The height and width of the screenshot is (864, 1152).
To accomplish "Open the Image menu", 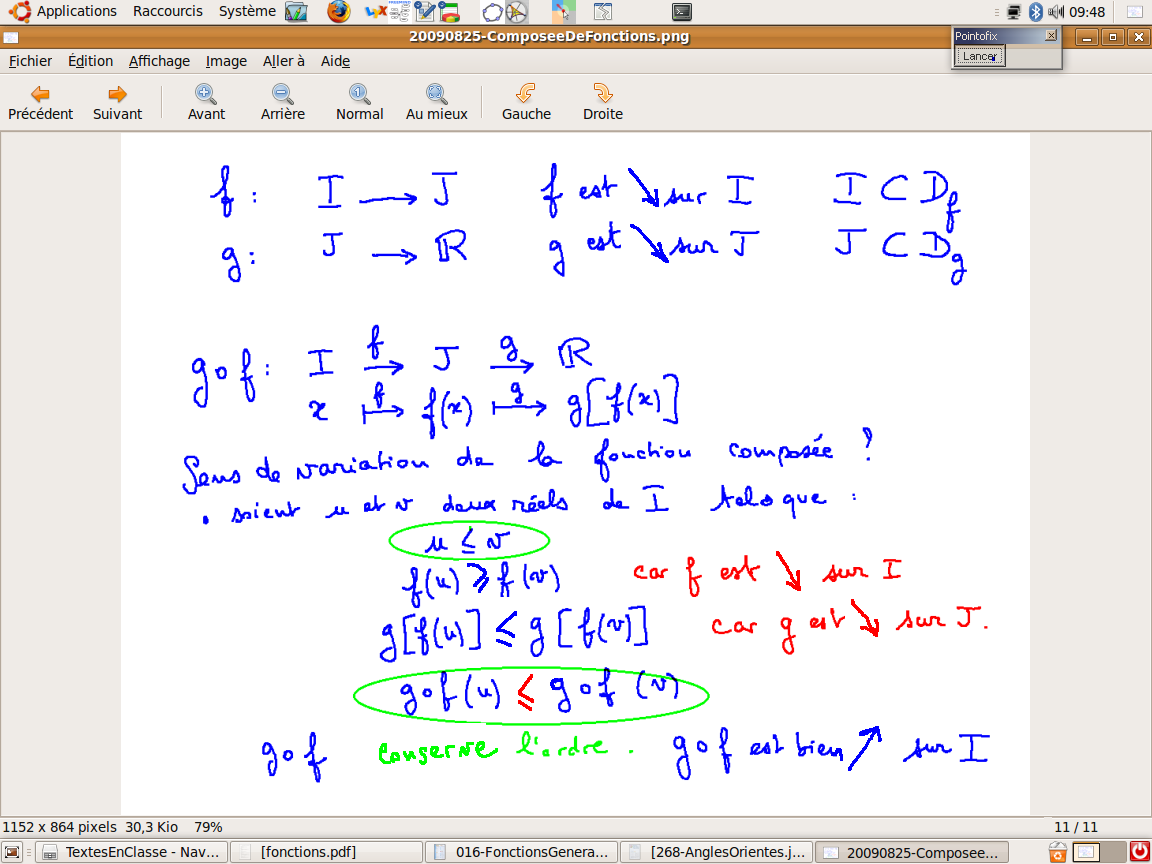I will (x=226, y=61).
